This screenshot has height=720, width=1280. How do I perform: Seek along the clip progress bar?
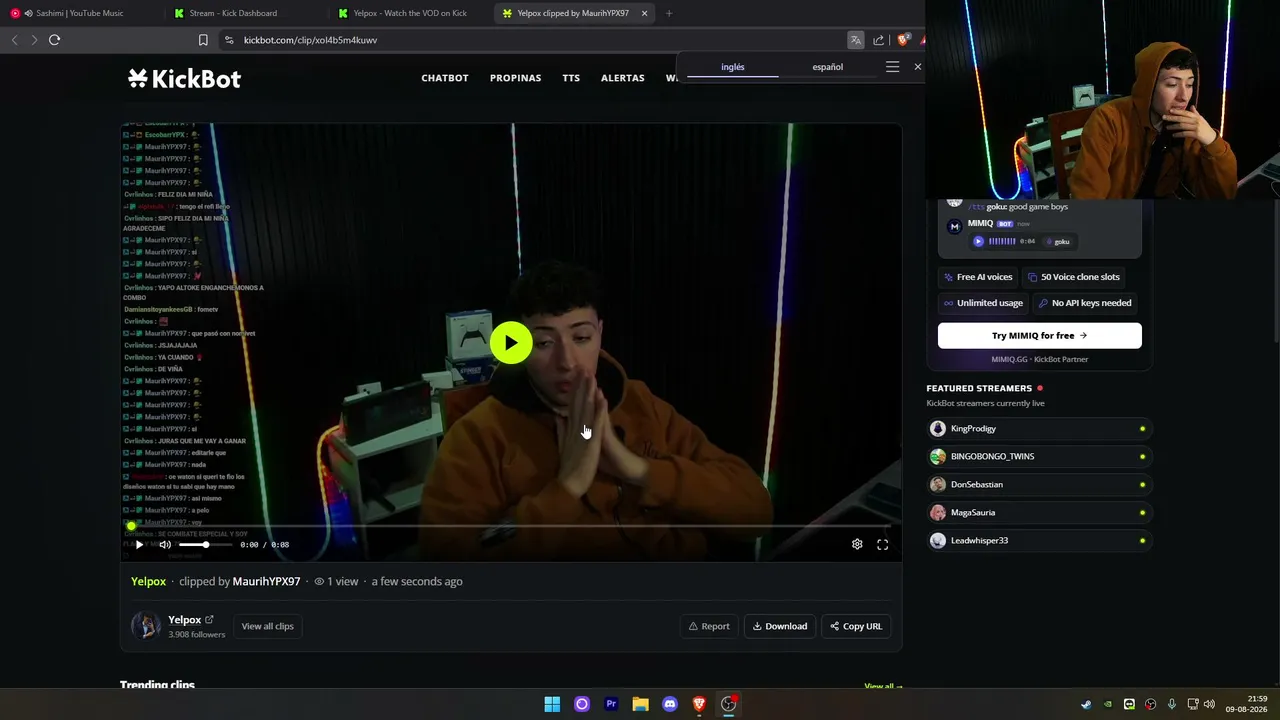click(x=510, y=526)
